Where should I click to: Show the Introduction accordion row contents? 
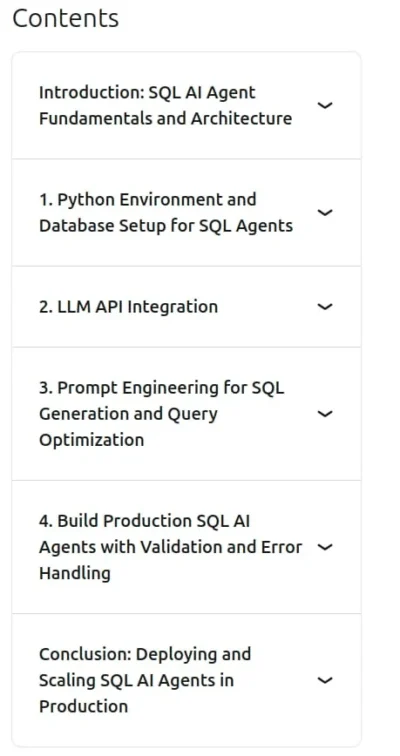tap(187, 105)
